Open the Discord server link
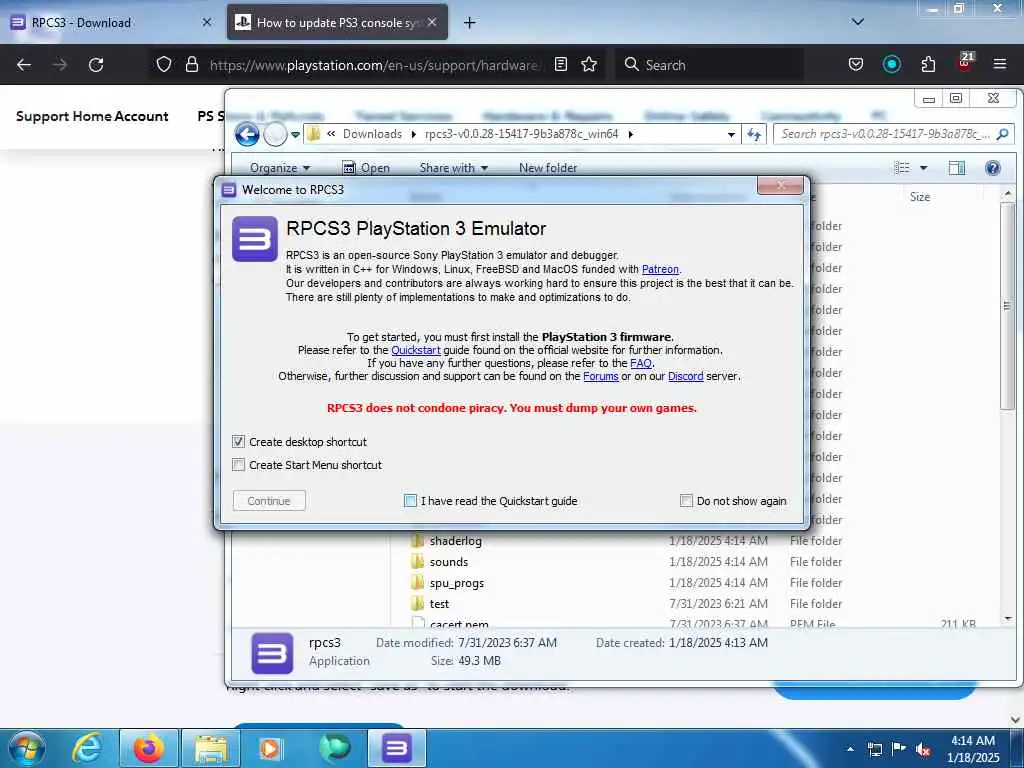The image size is (1024, 768). point(685,376)
